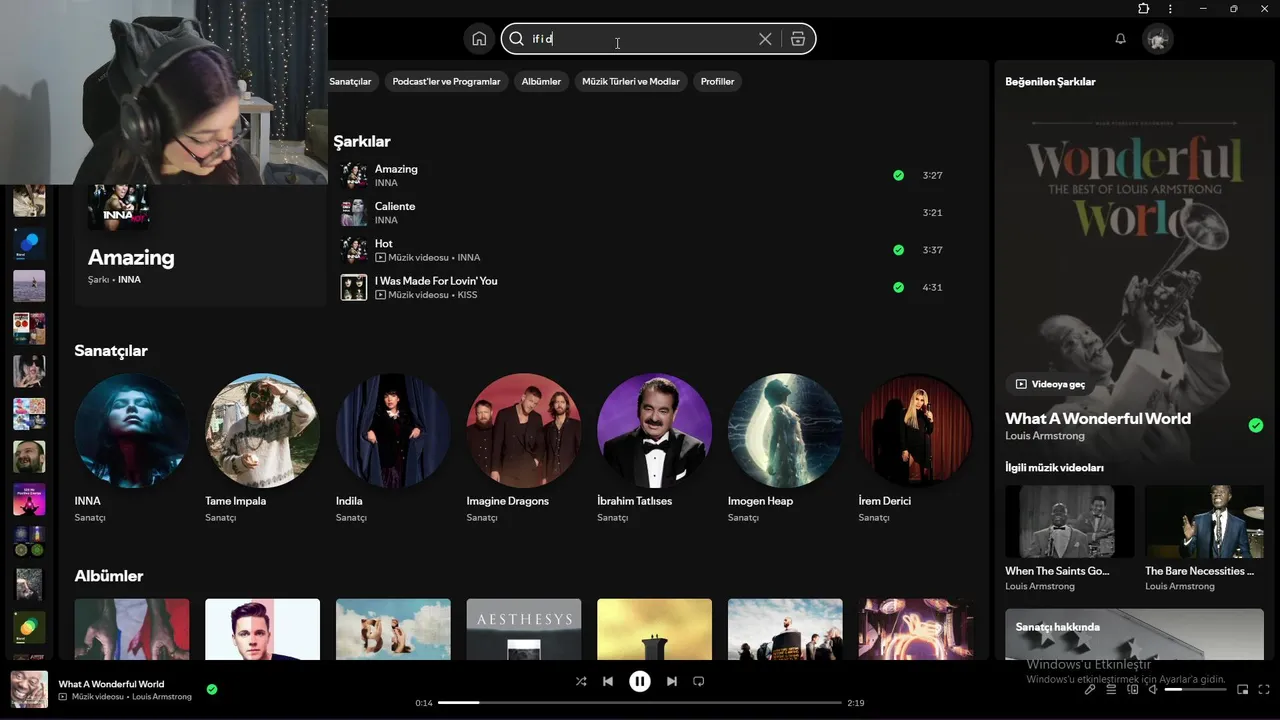The height and width of the screenshot is (720, 1280).
Task: Open the now playing cover in player bar
Action: pos(29,690)
